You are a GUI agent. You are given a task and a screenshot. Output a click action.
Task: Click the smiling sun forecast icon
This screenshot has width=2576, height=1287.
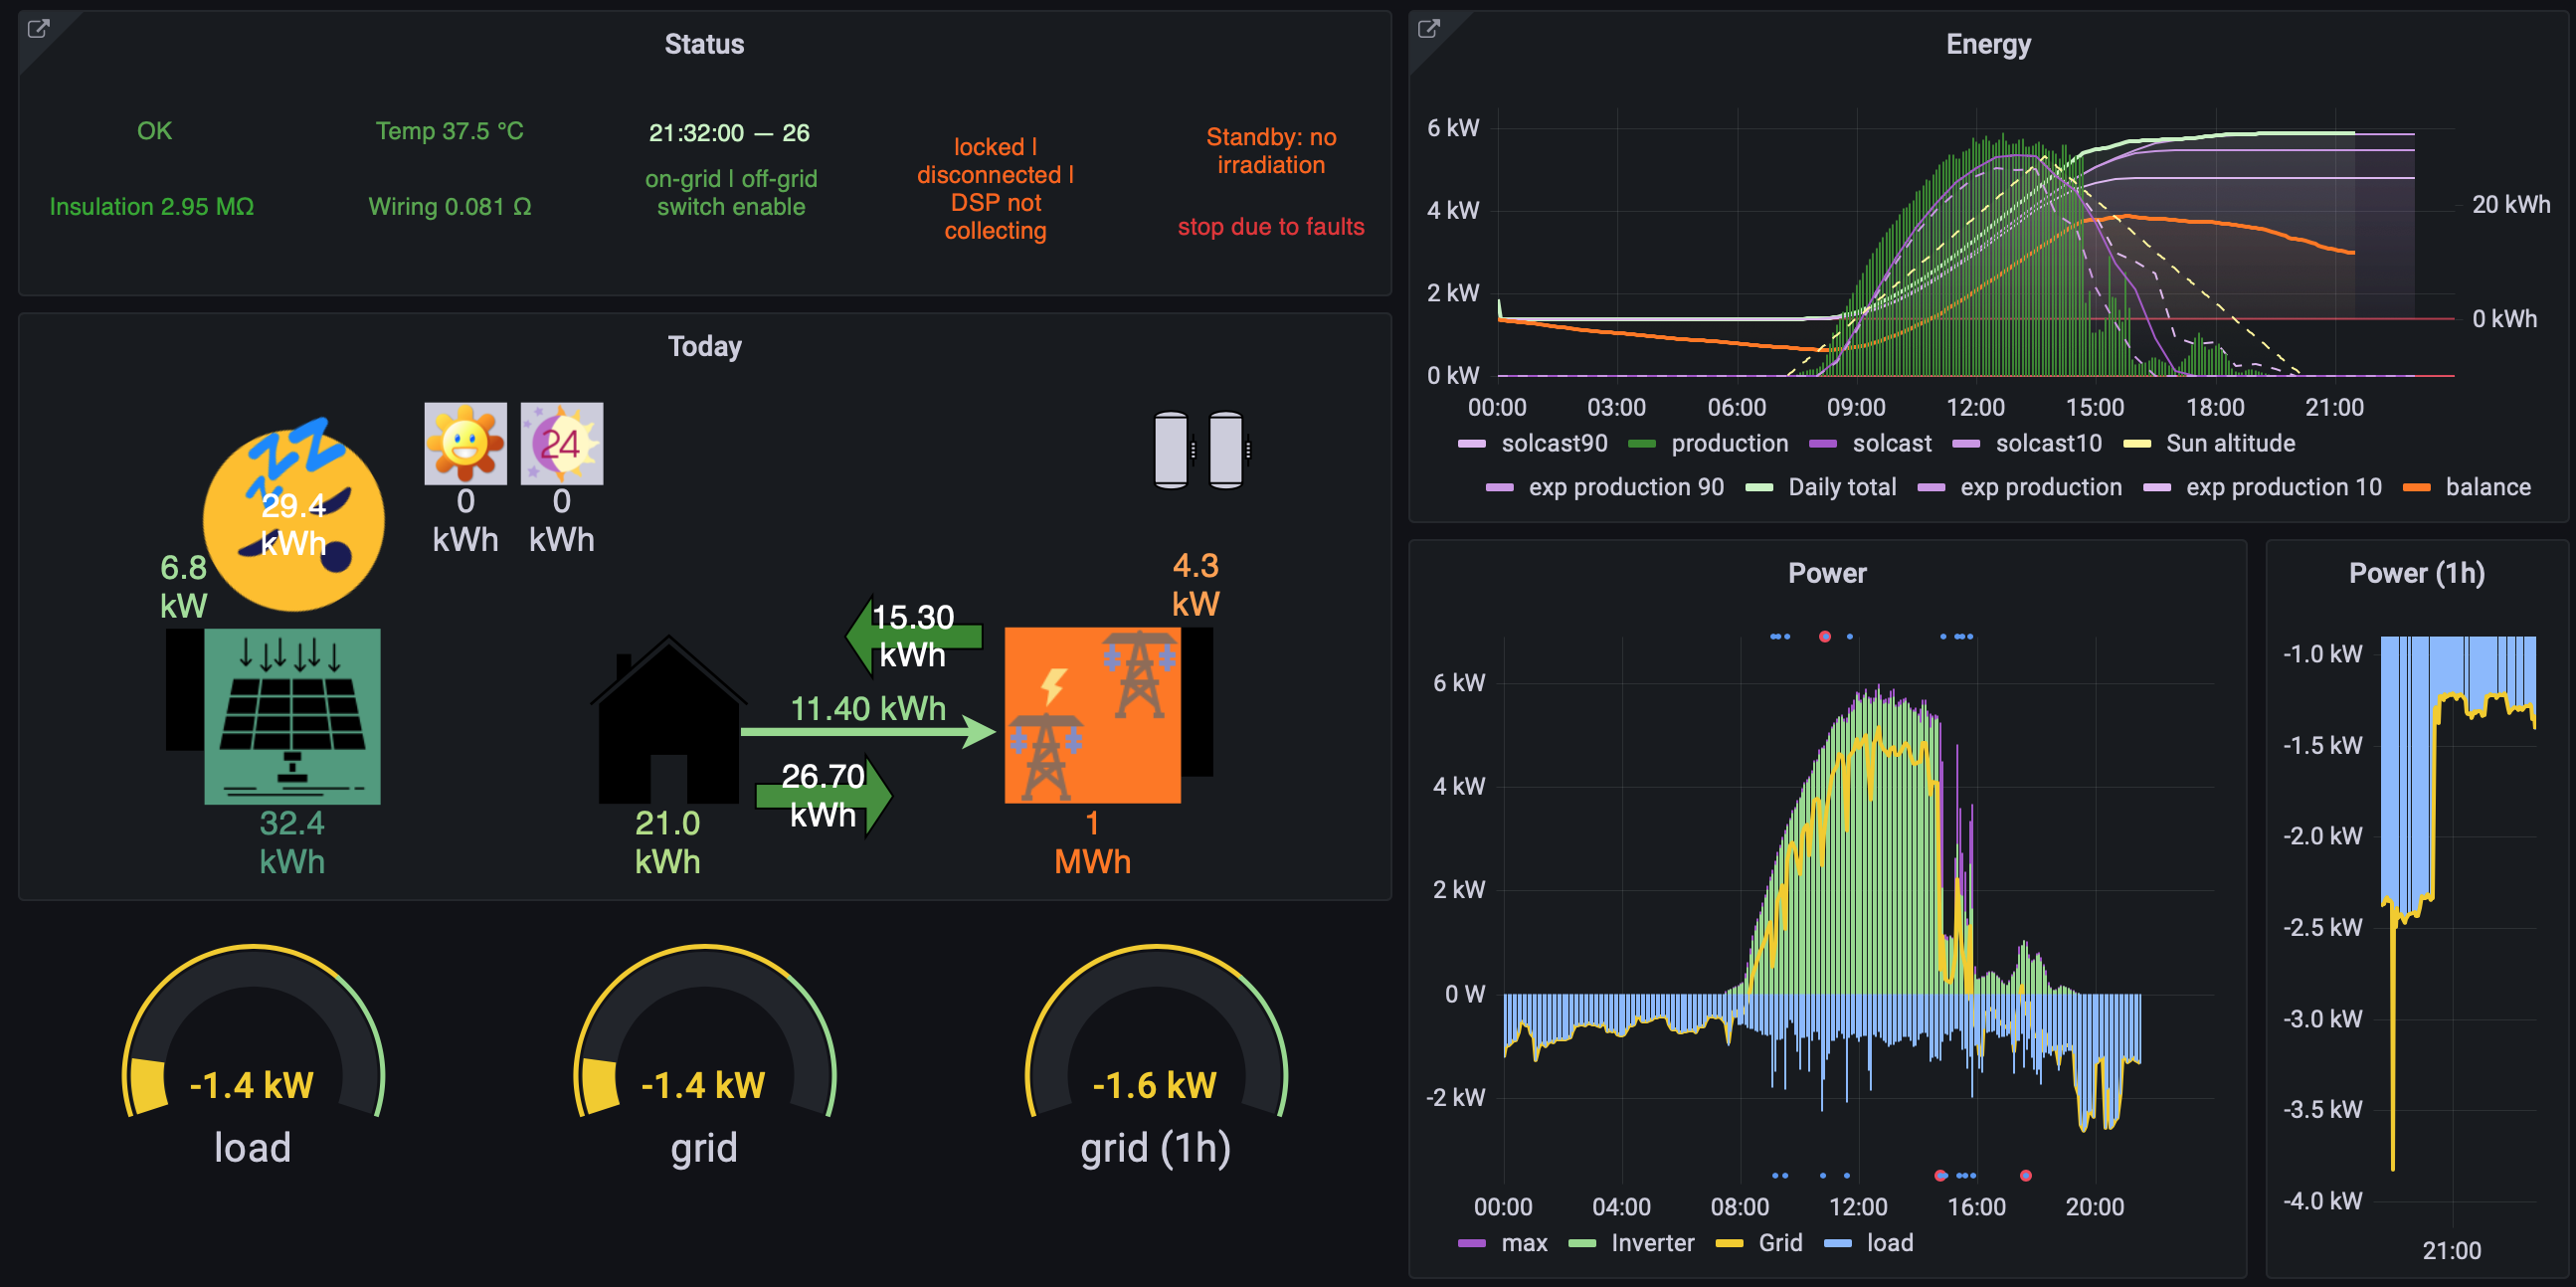pos(465,444)
